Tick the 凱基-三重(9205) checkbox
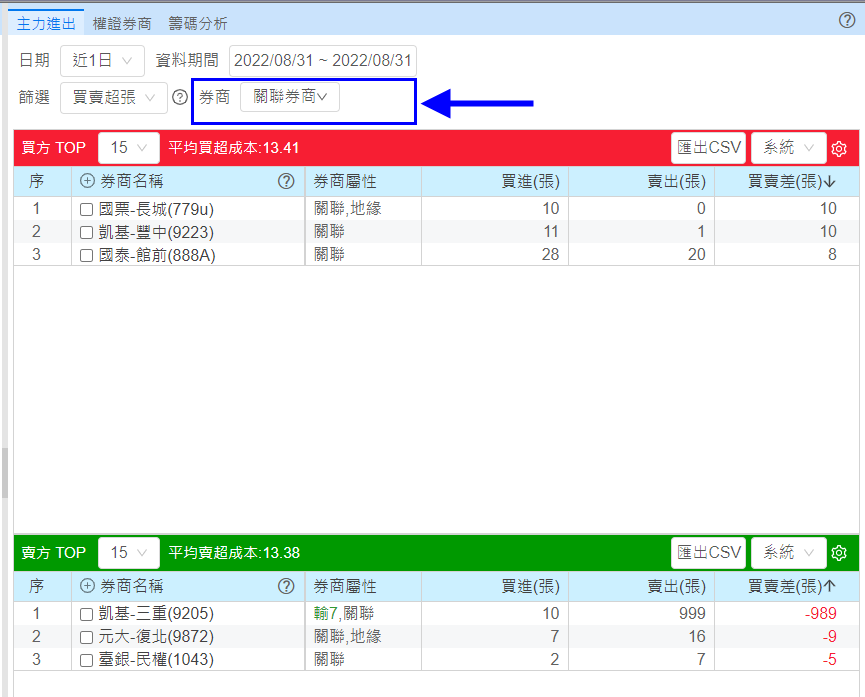865x697 pixels. click(x=87, y=614)
